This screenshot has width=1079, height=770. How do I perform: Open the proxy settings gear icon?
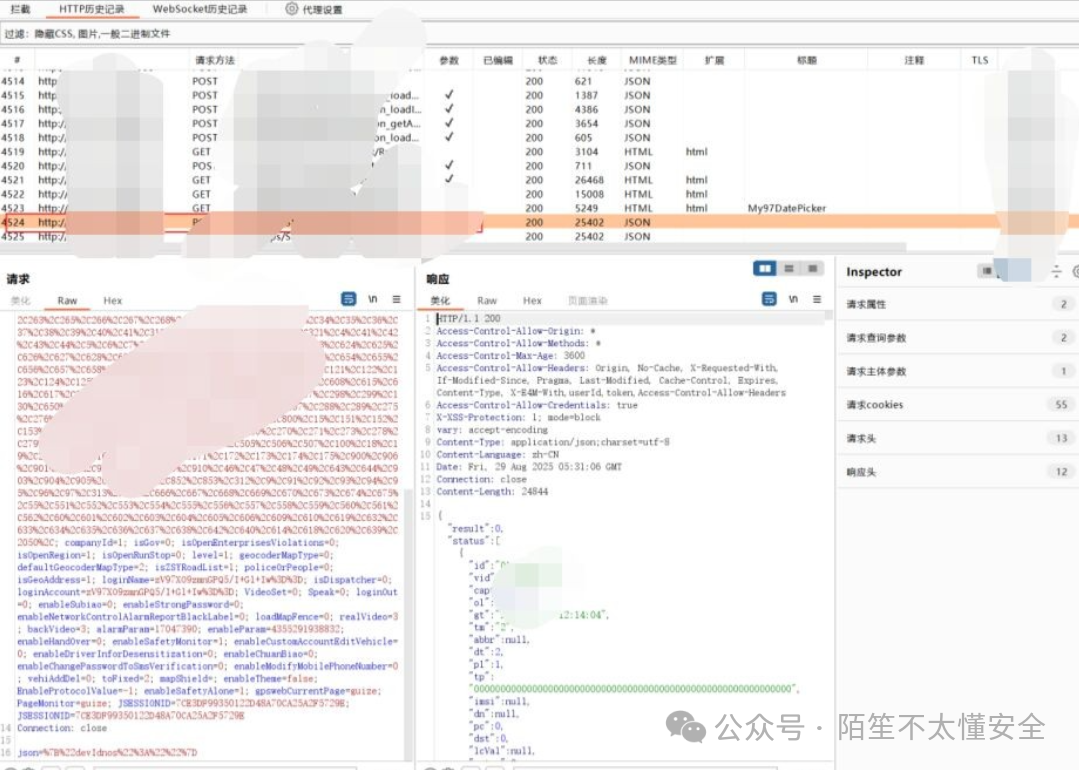click(x=290, y=9)
